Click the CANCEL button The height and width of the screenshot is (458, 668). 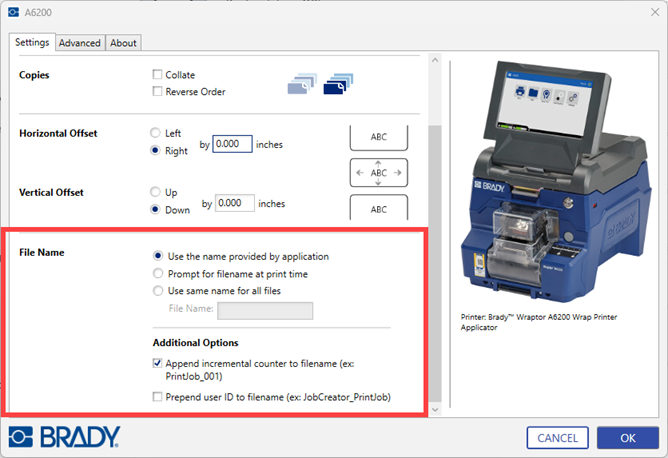pyautogui.click(x=558, y=438)
